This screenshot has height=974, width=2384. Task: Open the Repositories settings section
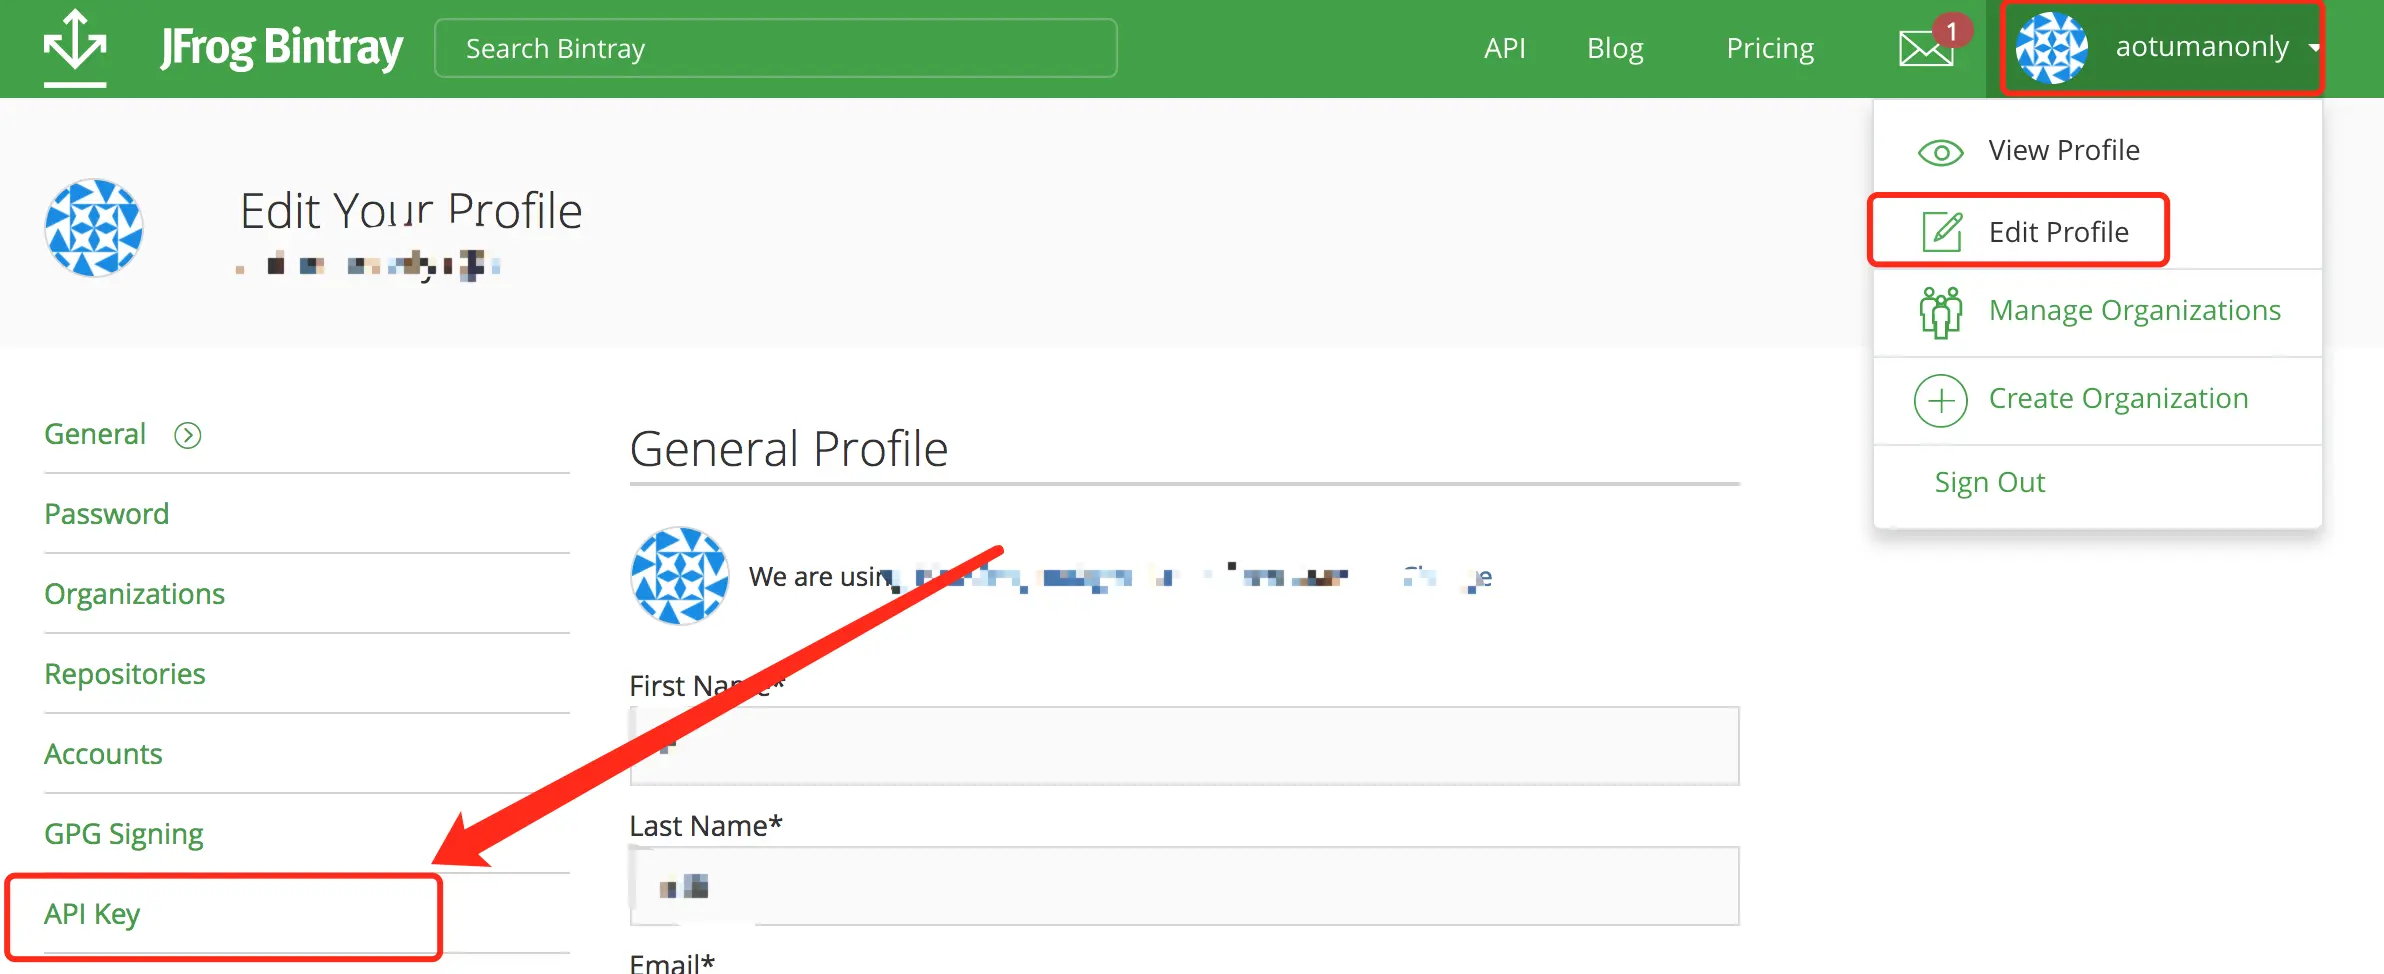(x=124, y=674)
